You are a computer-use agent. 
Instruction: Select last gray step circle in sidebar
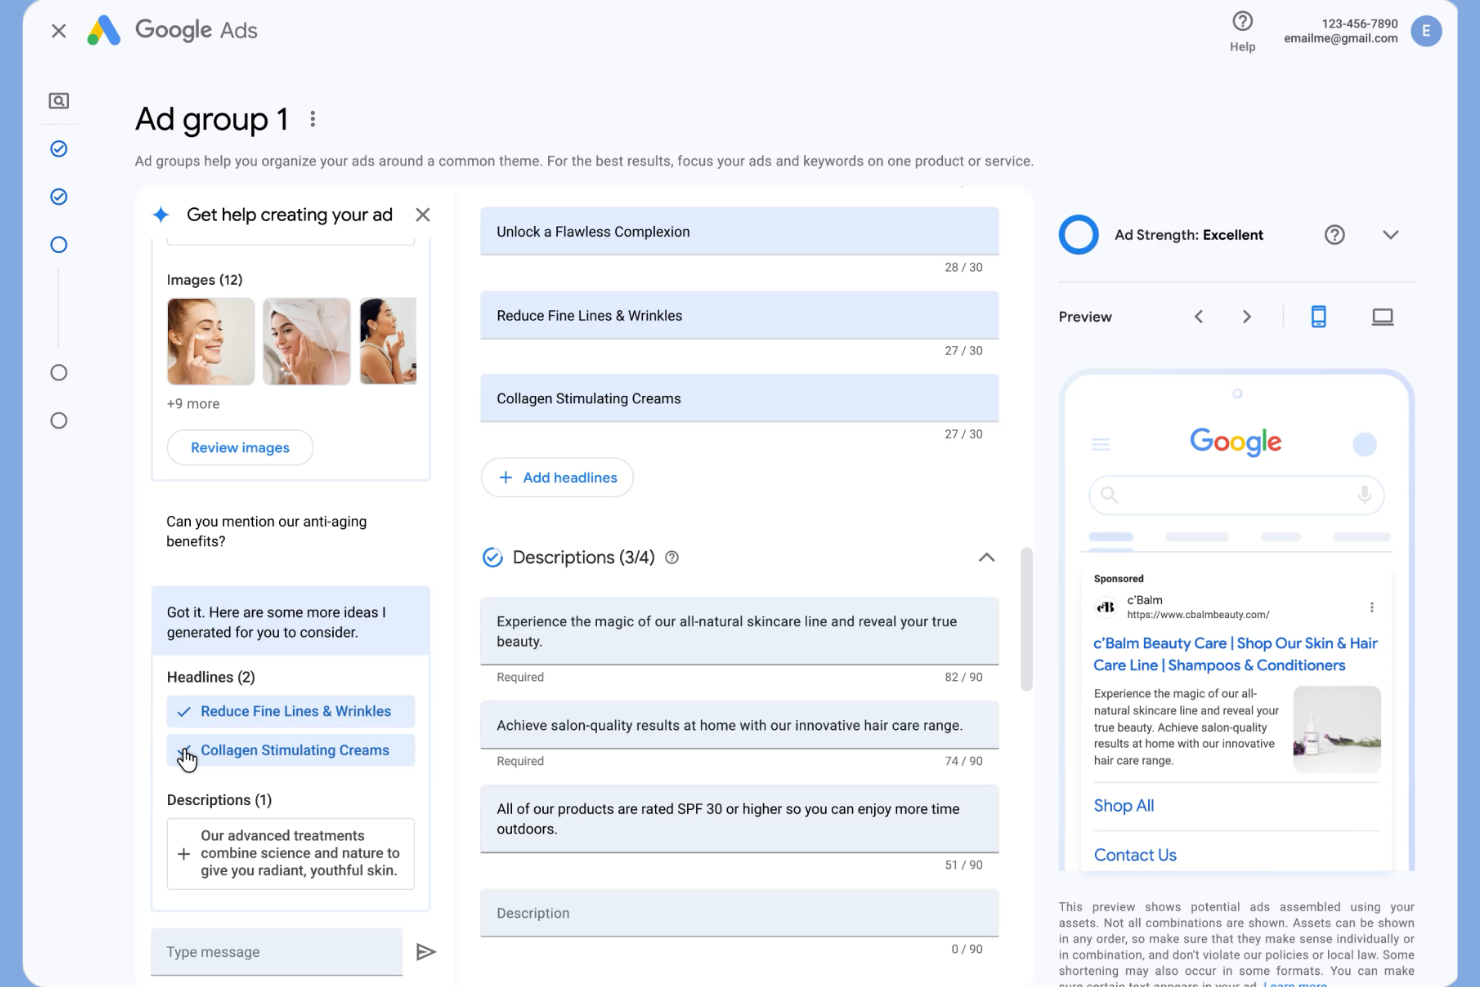(59, 421)
